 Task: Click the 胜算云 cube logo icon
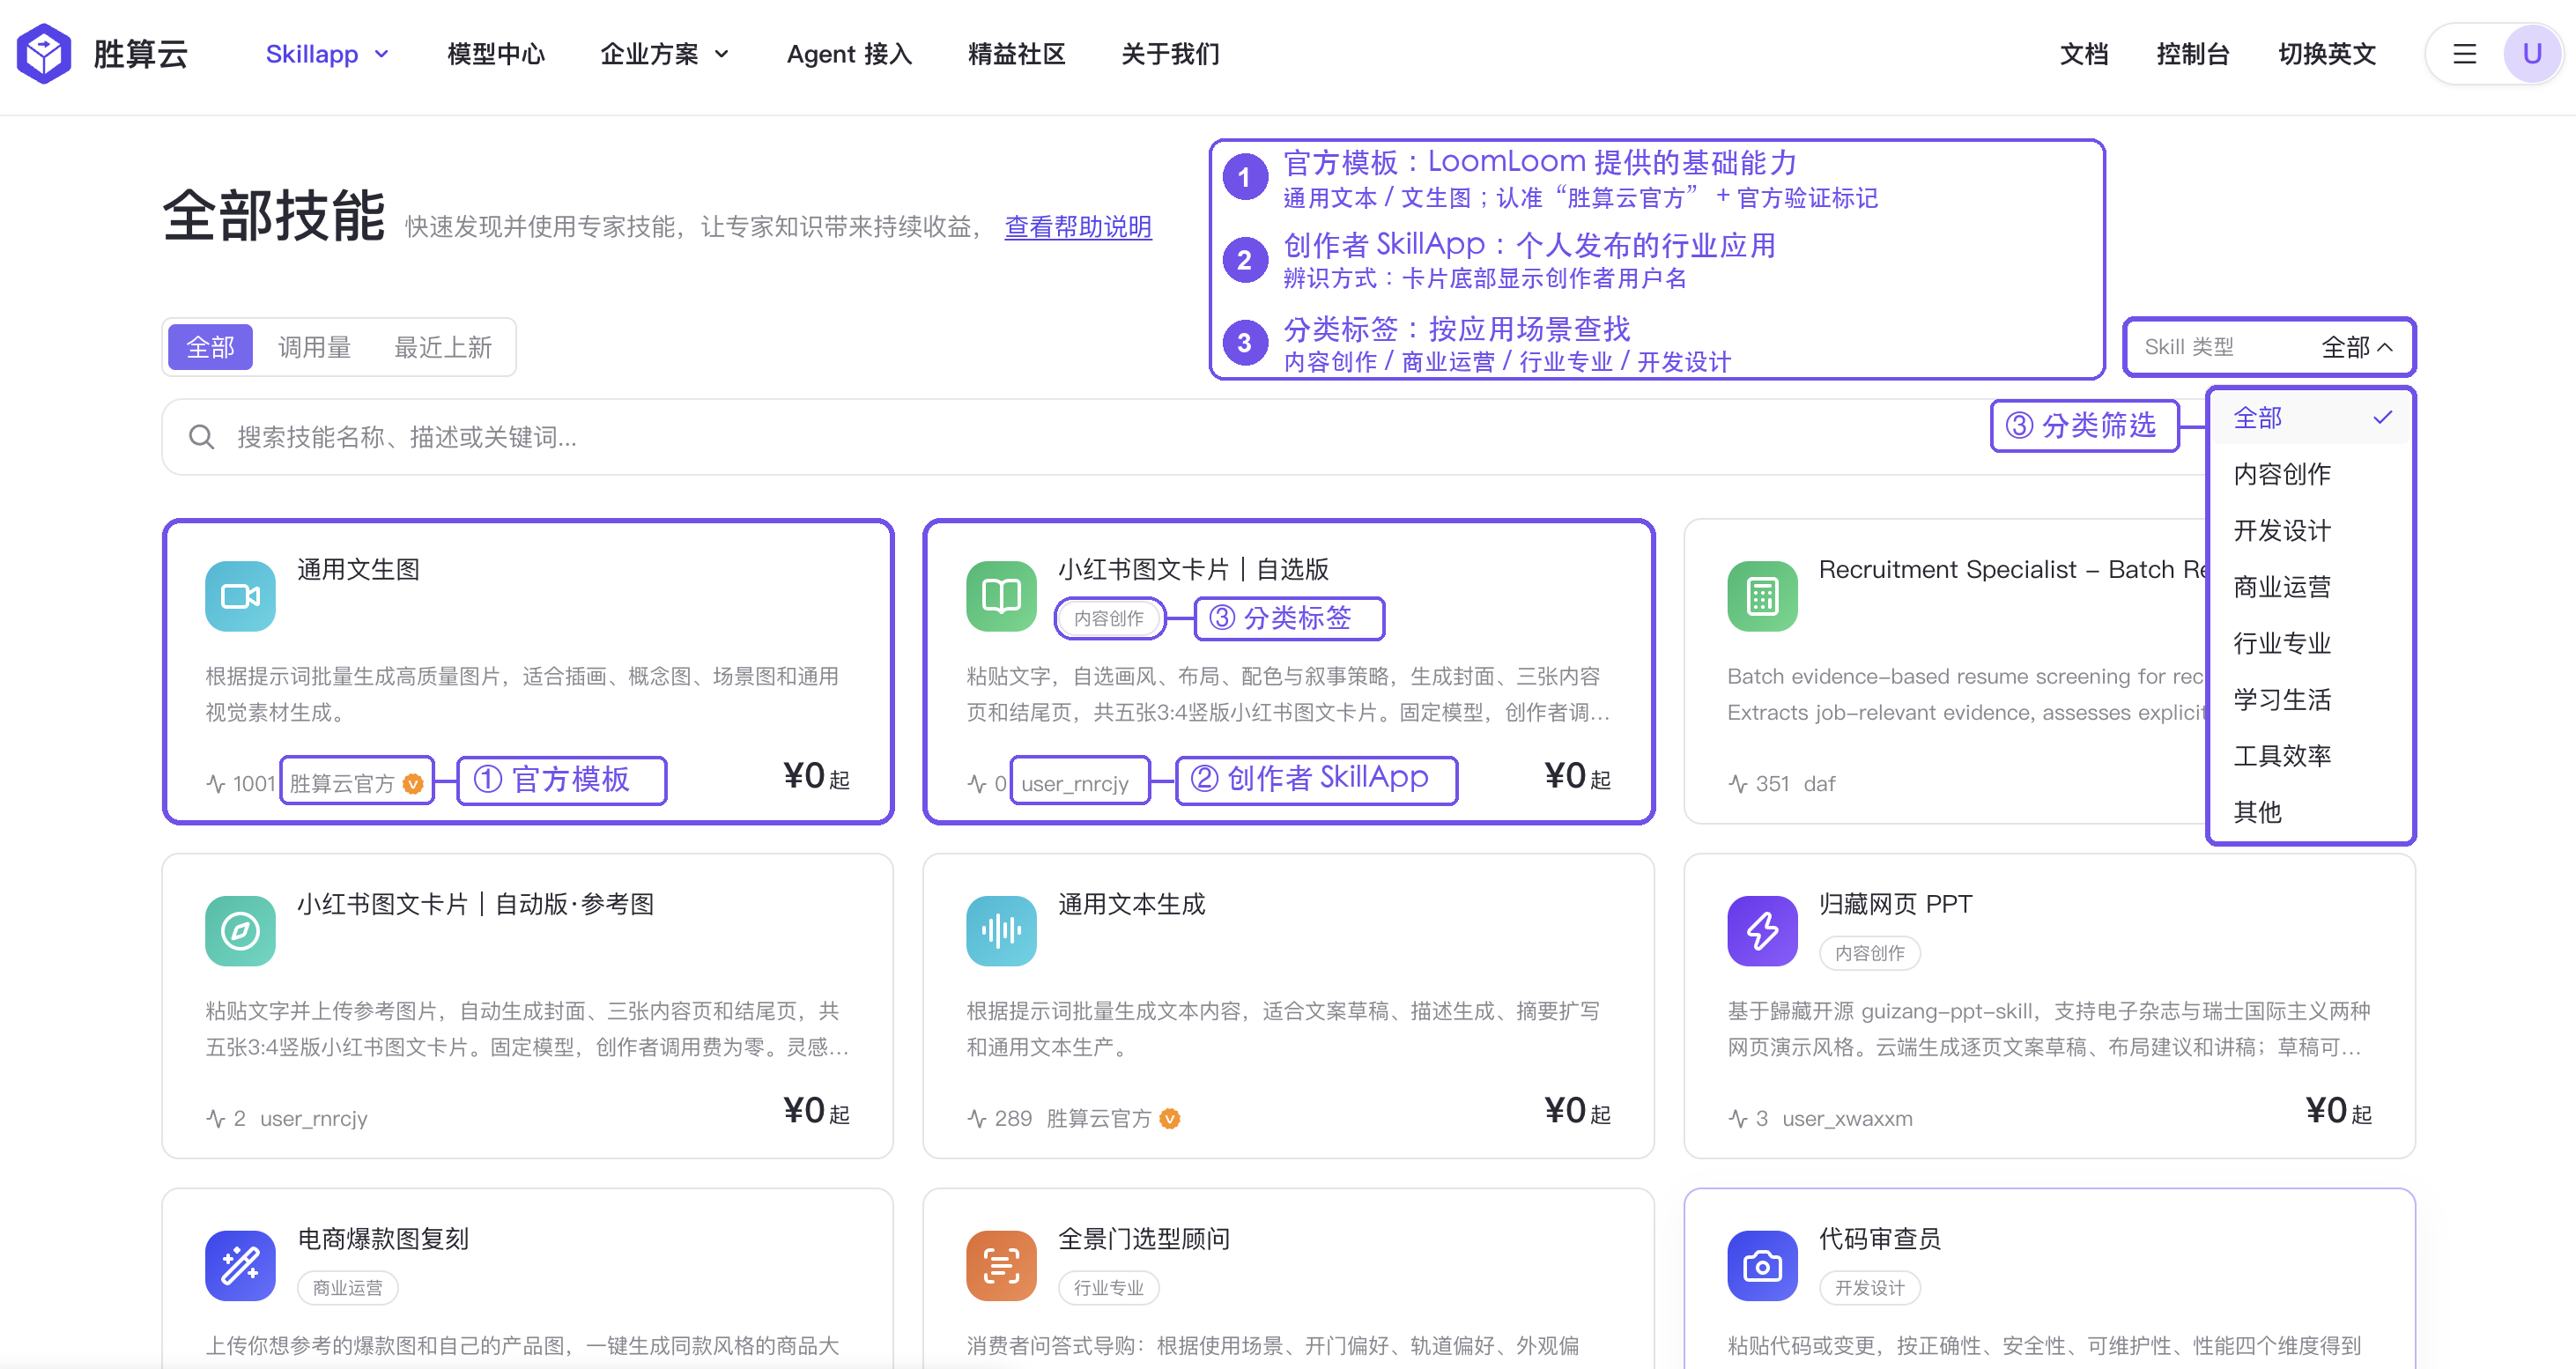pos(44,54)
